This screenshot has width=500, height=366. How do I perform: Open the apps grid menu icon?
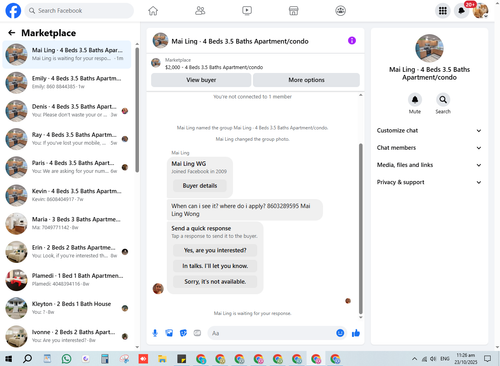click(443, 11)
